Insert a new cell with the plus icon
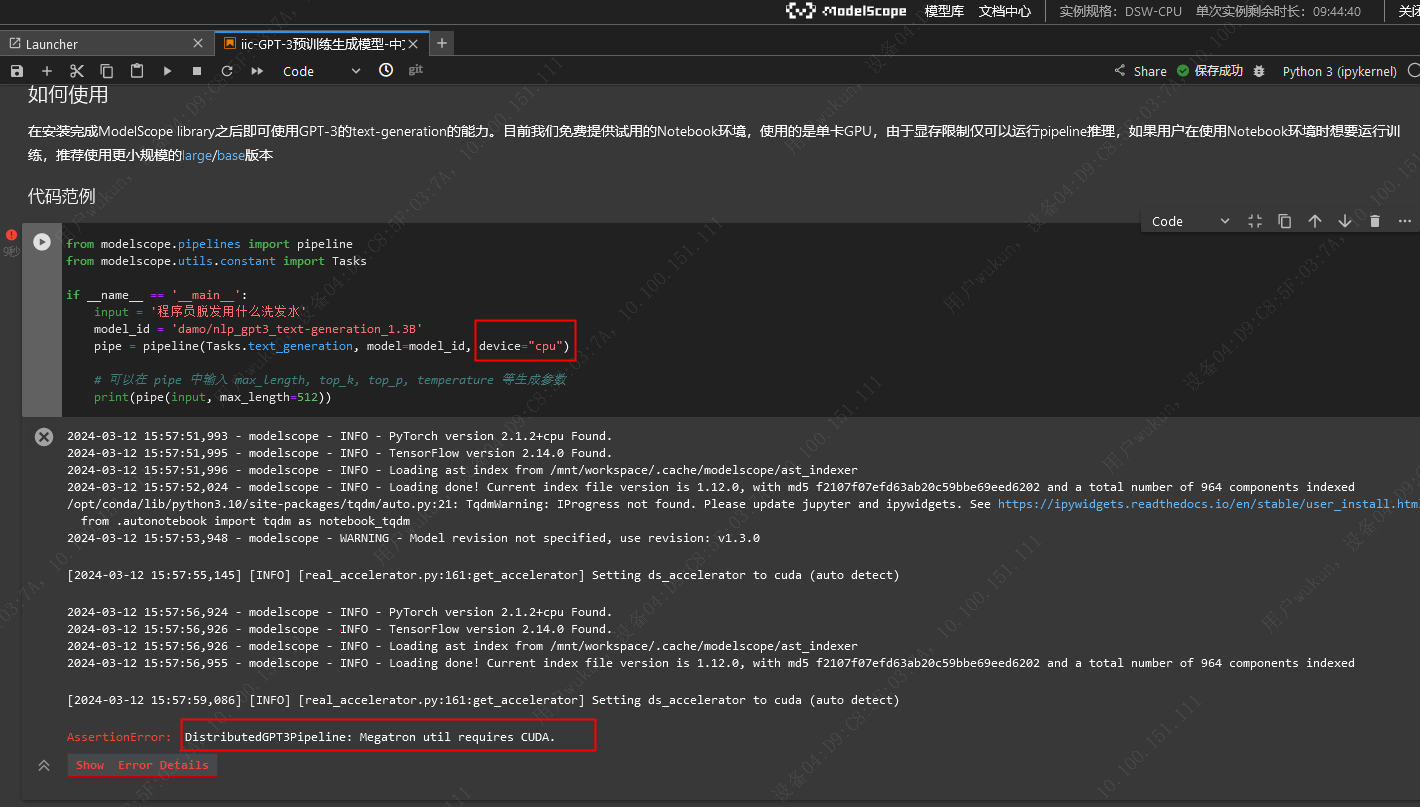The image size is (1420, 807). (x=47, y=71)
